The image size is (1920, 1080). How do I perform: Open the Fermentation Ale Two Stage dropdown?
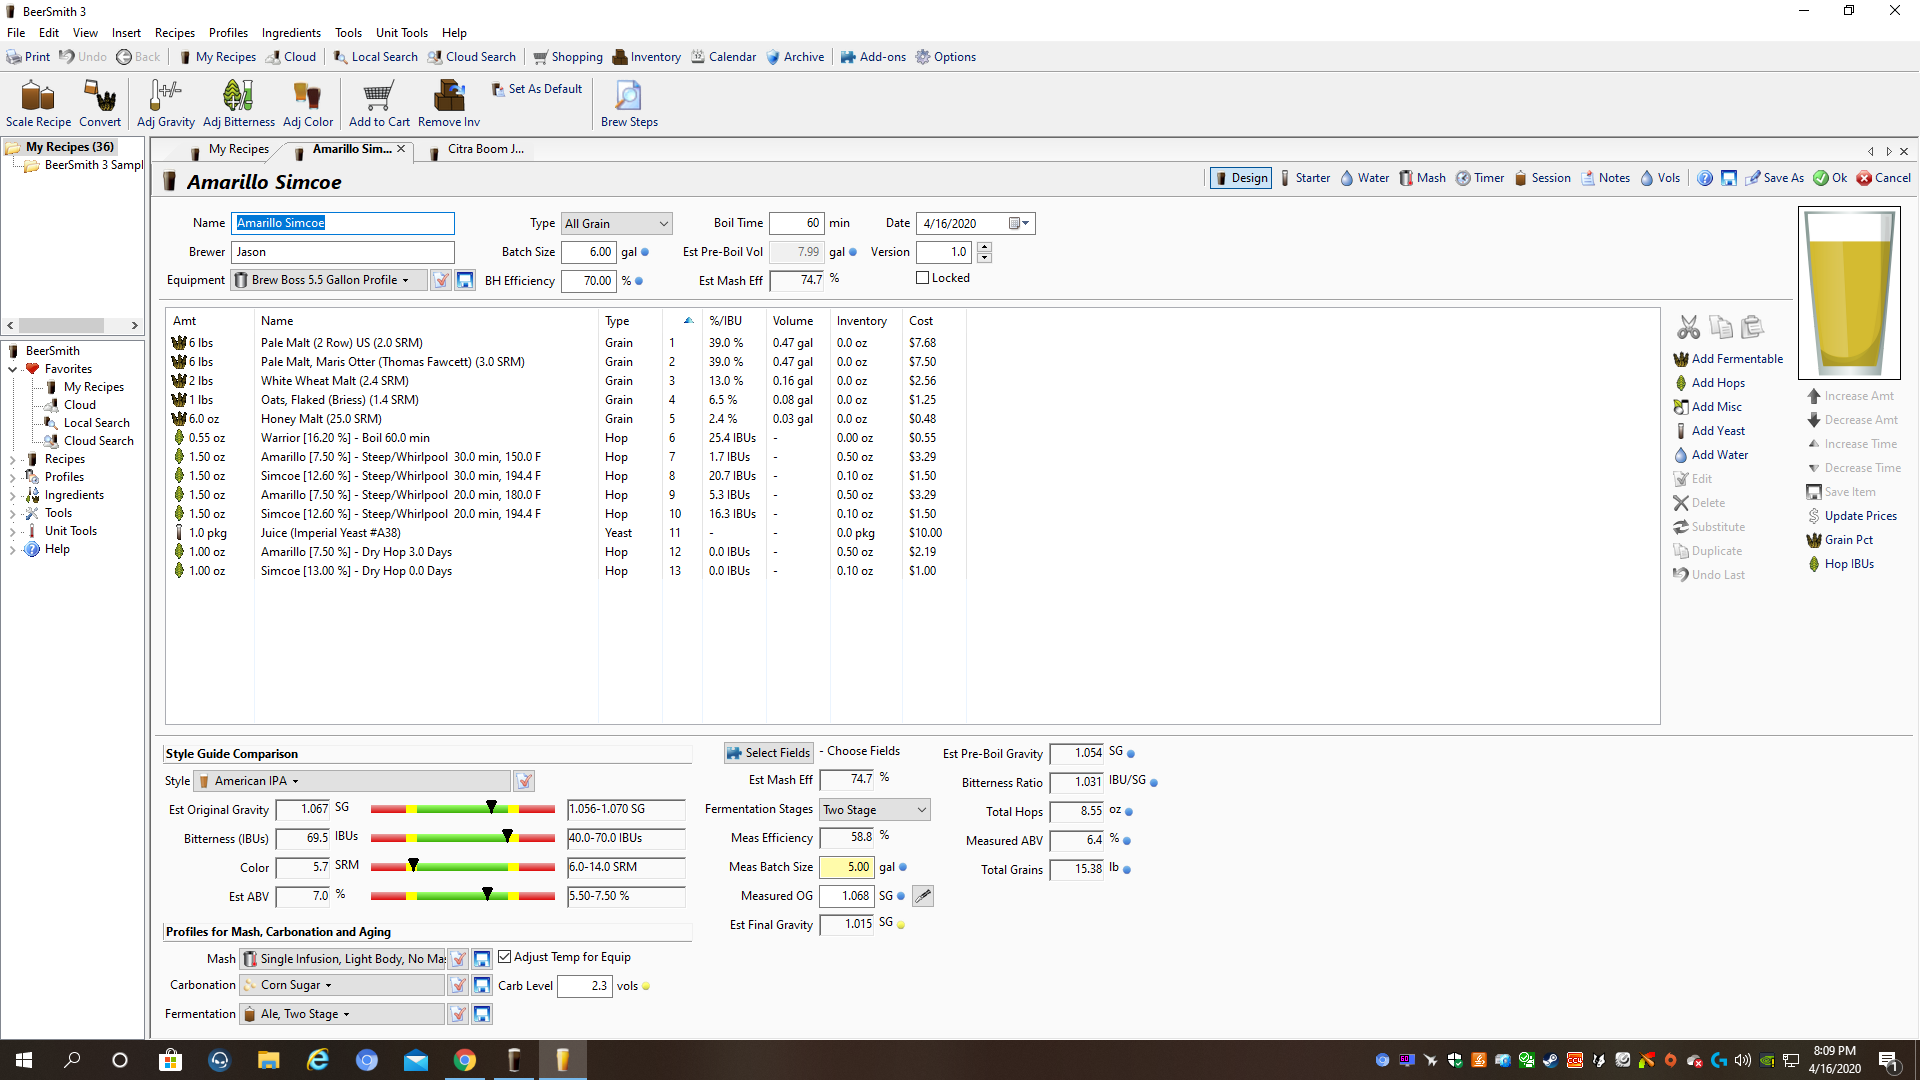click(341, 1014)
